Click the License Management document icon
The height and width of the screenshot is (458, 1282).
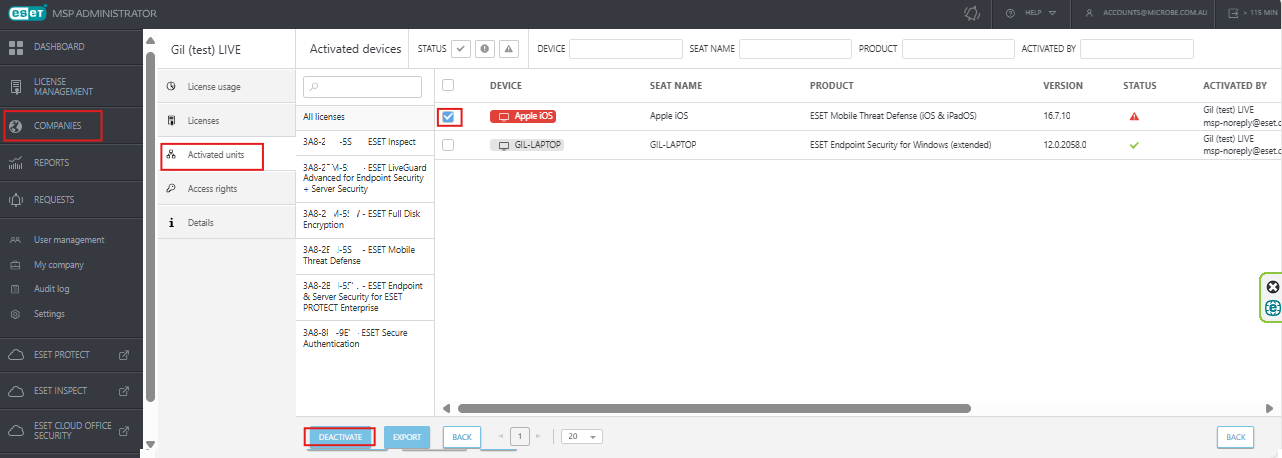pos(16,86)
